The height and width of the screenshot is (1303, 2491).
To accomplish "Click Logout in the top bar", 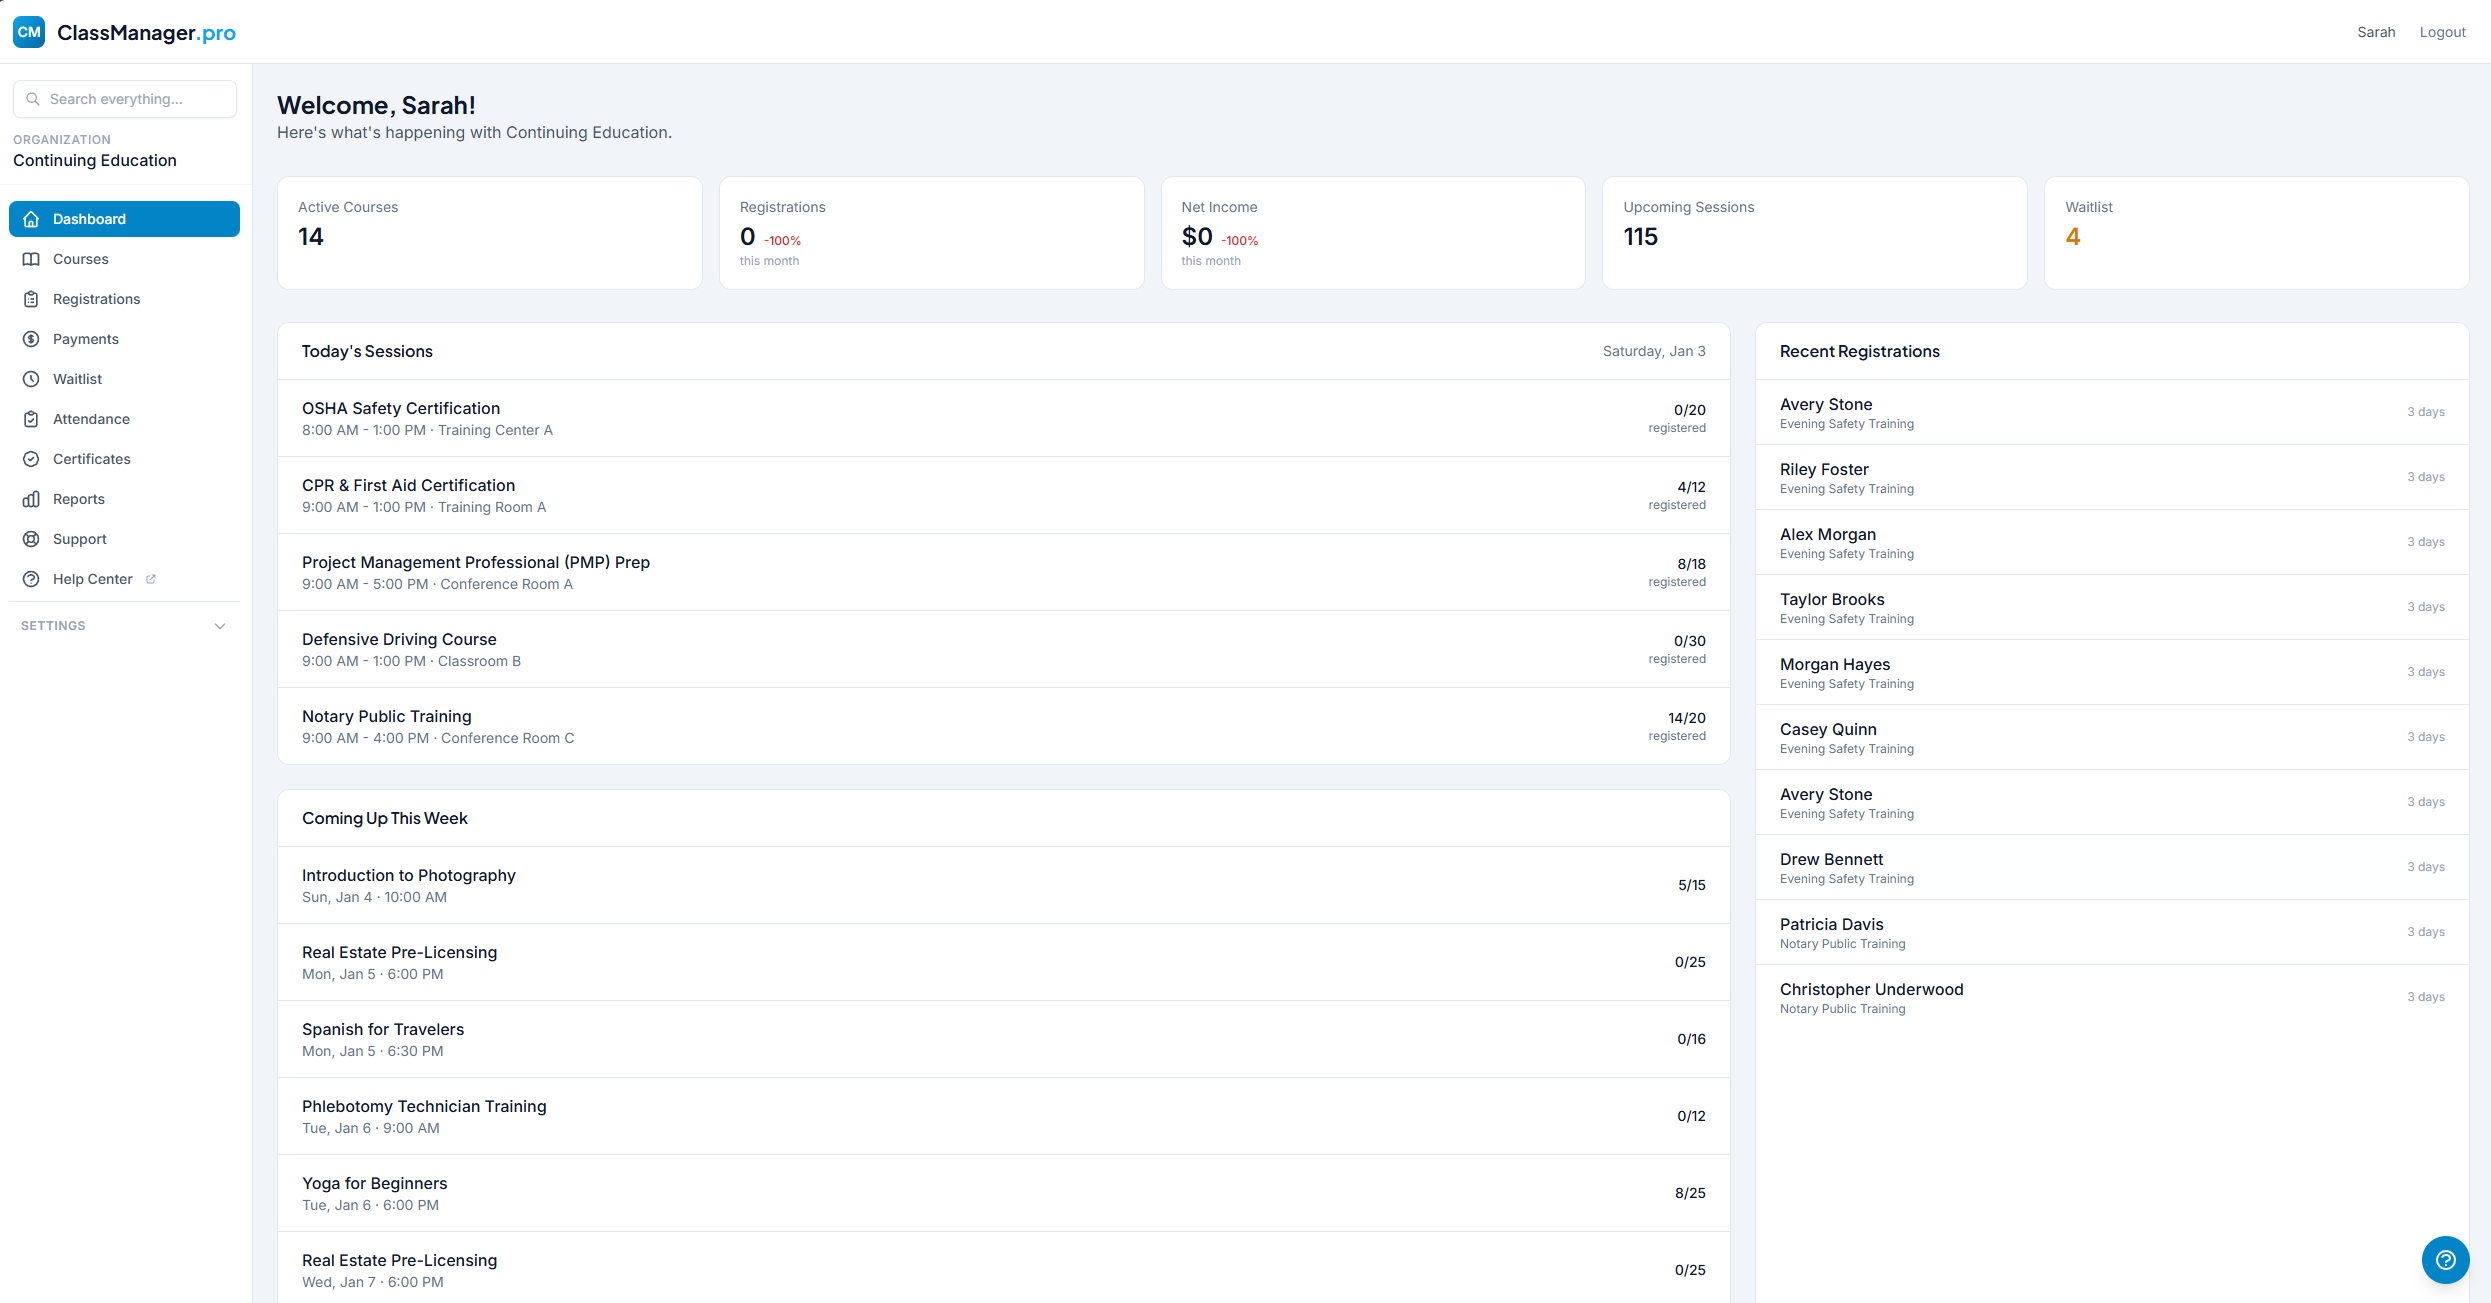I will (x=2443, y=31).
